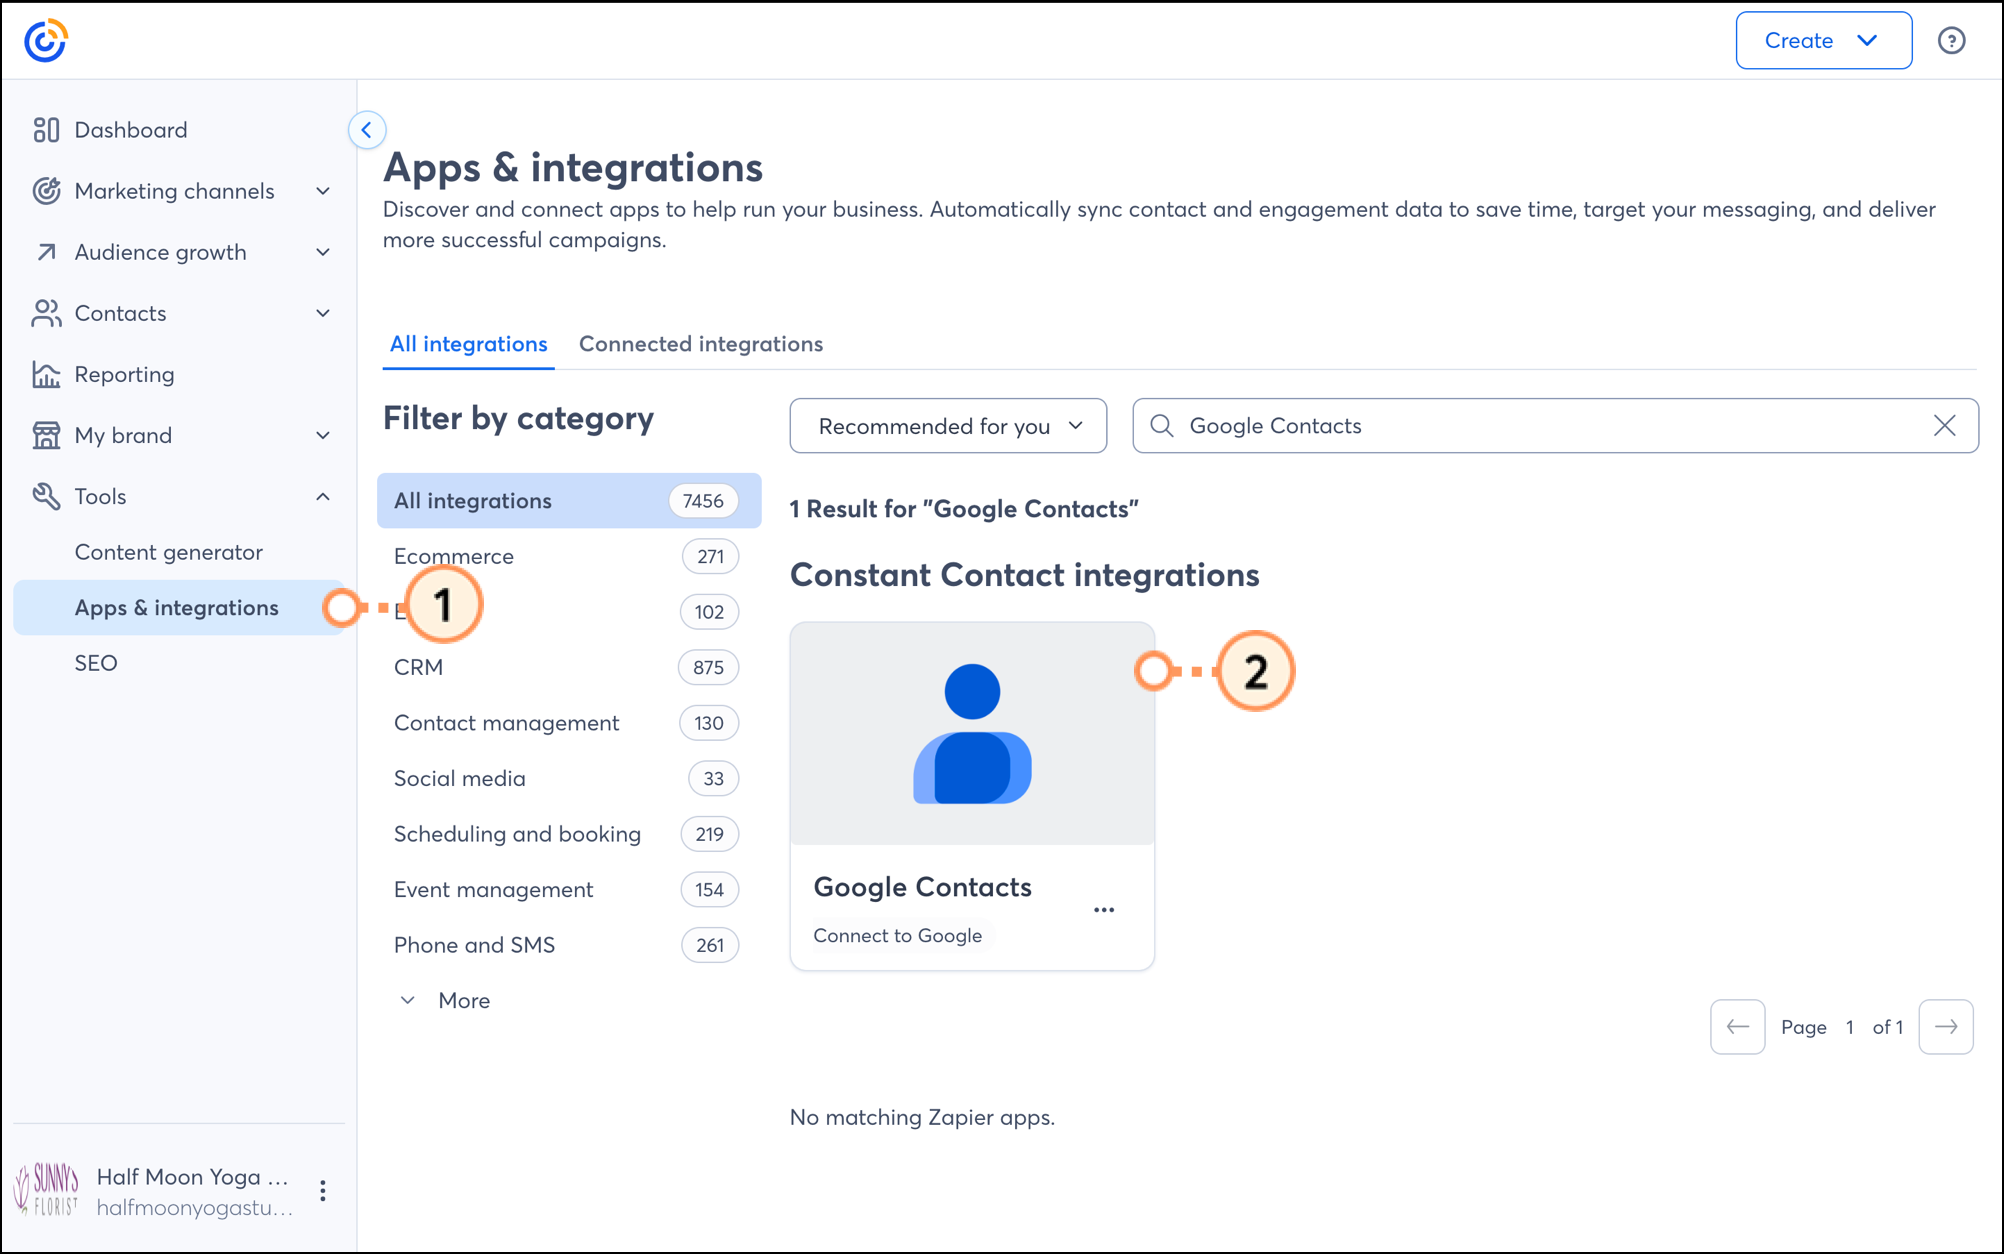Image resolution: width=2004 pixels, height=1254 pixels.
Task: Click the Google Contacts card title
Action: 922,888
